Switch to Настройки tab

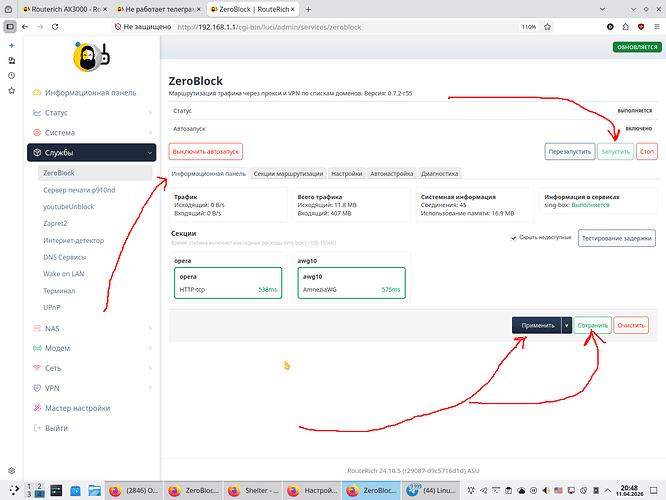tap(347, 173)
